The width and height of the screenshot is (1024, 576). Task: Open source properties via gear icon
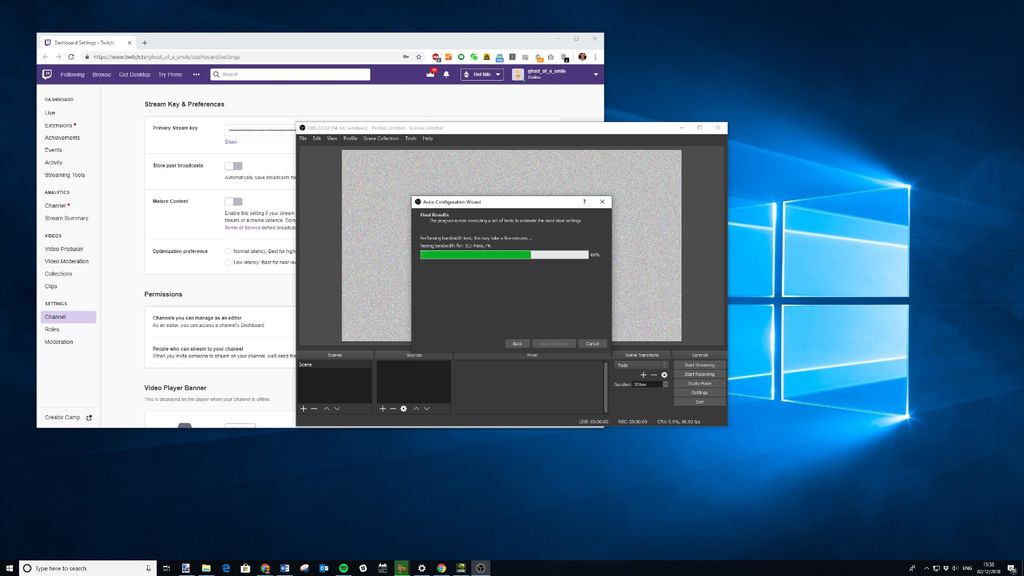click(402, 409)
